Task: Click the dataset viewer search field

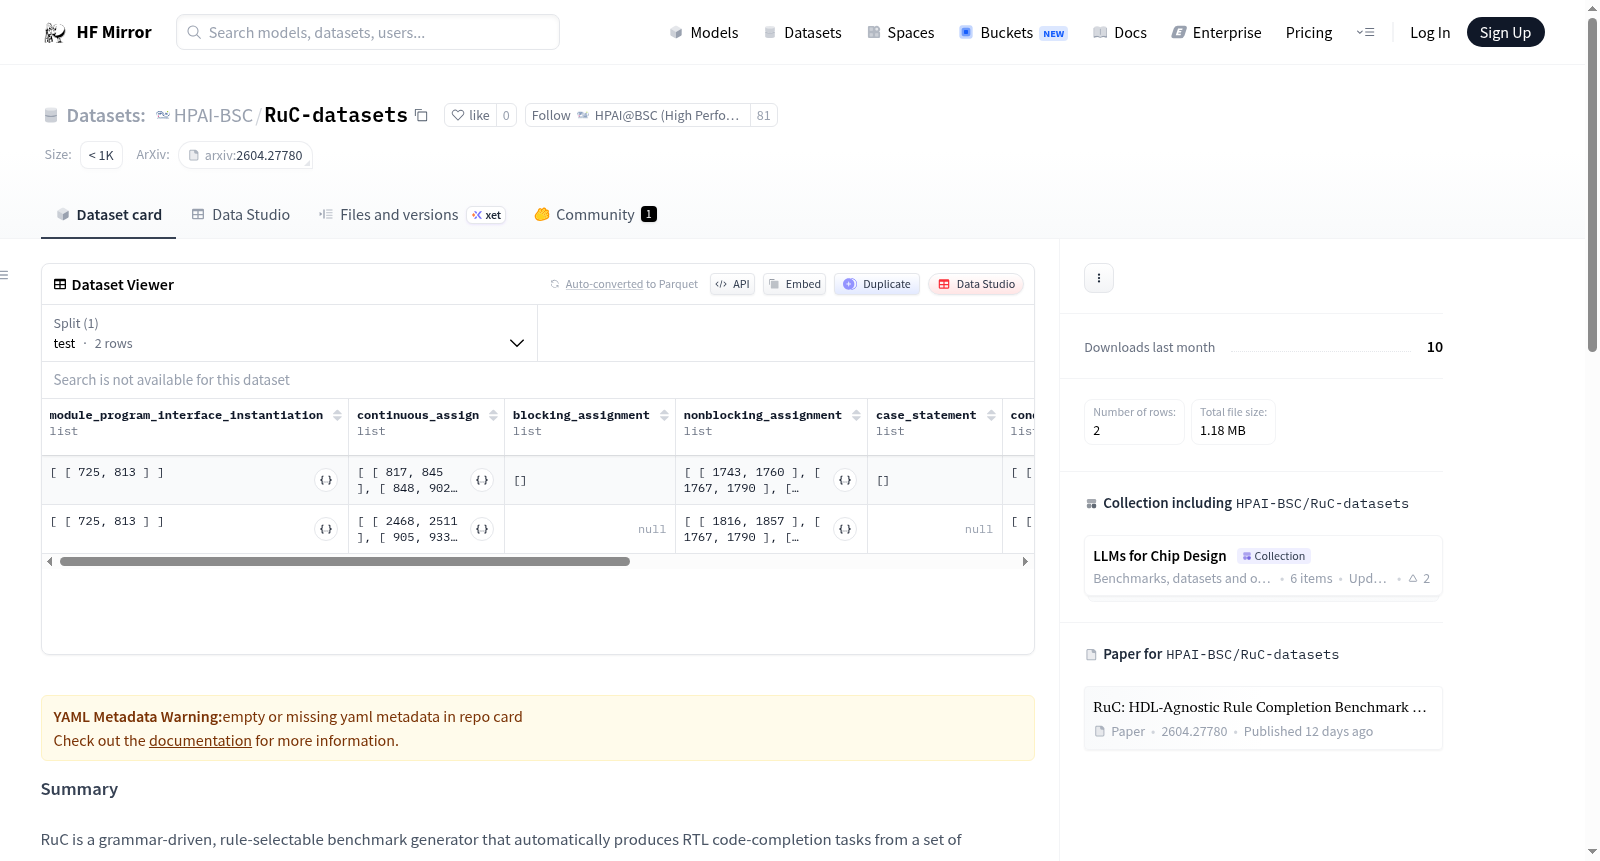Action: pos(538,380)
